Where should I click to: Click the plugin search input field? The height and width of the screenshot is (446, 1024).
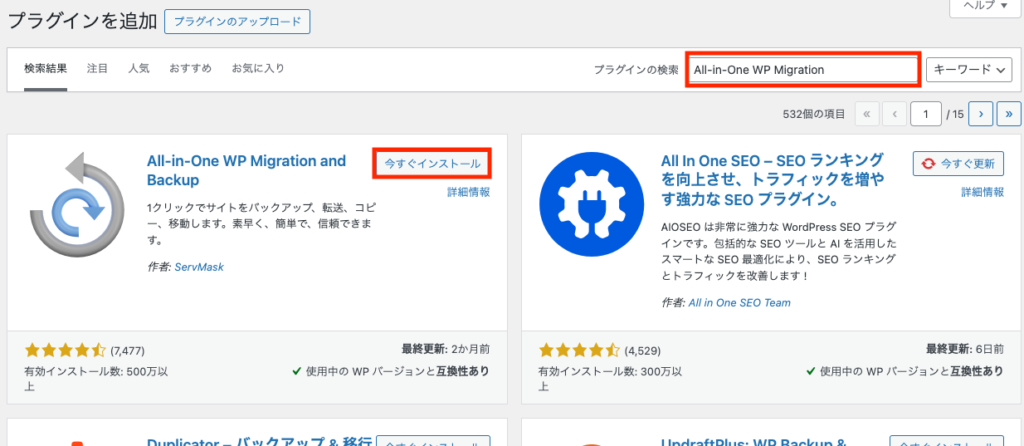[x=803, y=69]
